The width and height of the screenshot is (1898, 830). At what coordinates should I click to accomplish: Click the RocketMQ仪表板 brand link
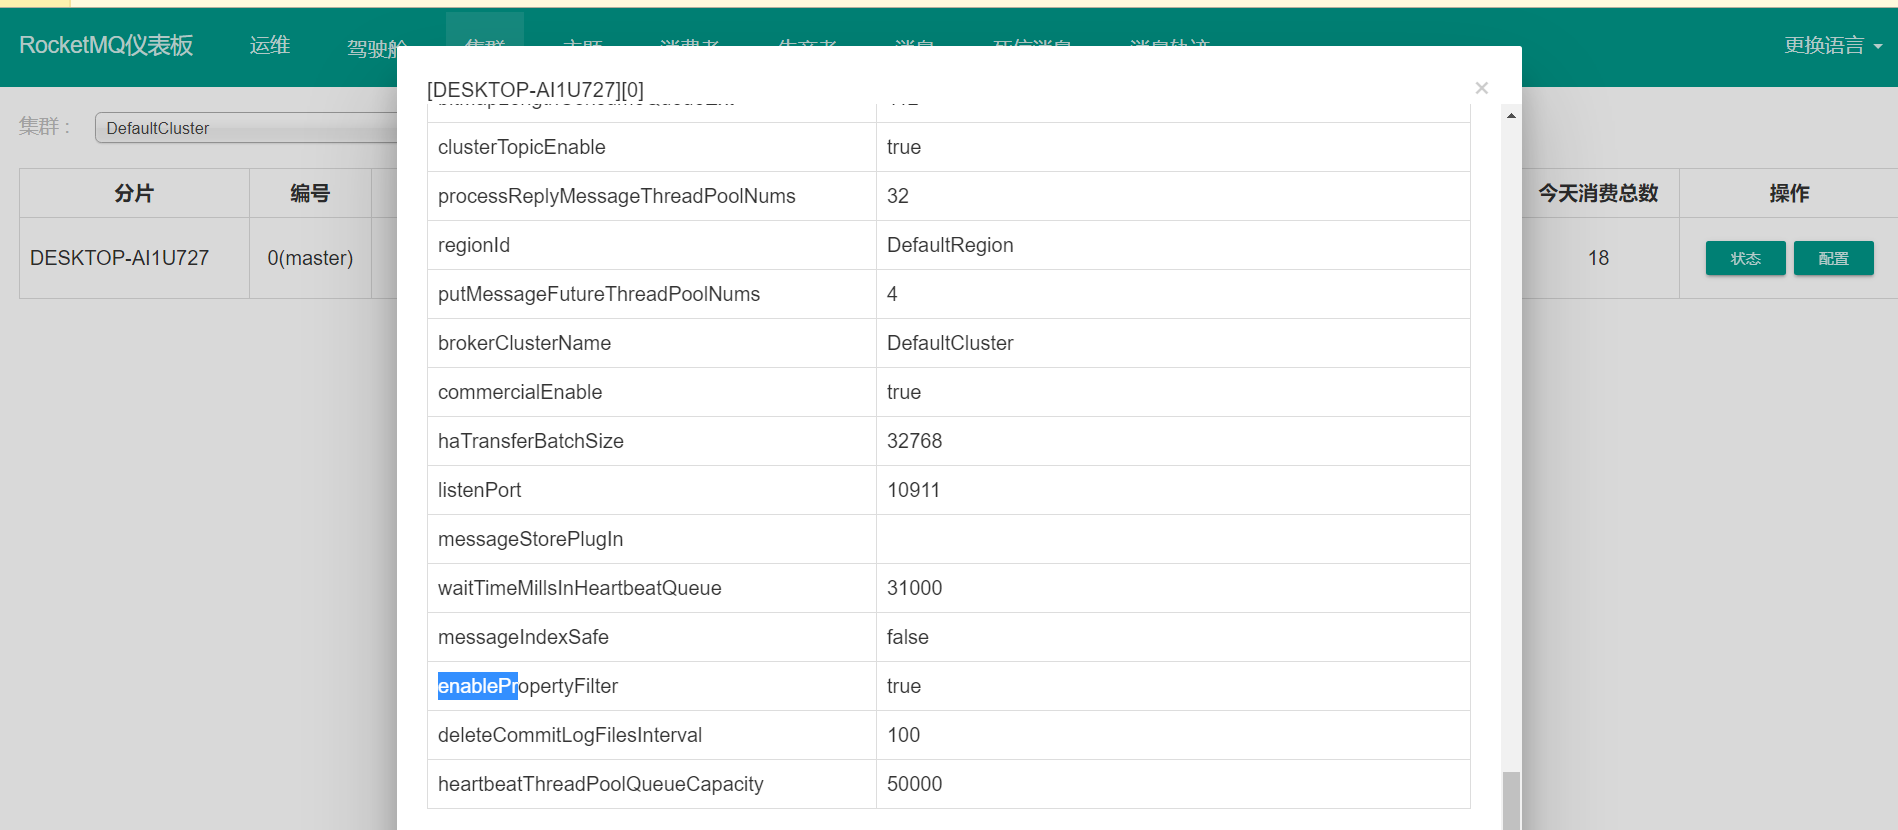pyautogui.click(x=106, y=45)
